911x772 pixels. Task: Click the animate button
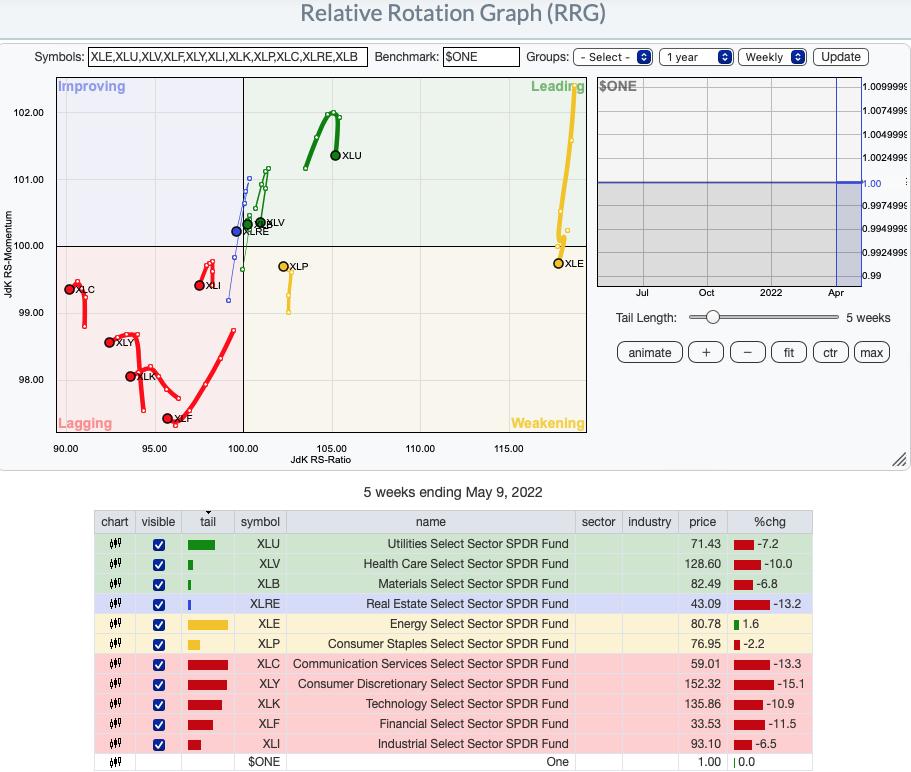pos(650,352)
